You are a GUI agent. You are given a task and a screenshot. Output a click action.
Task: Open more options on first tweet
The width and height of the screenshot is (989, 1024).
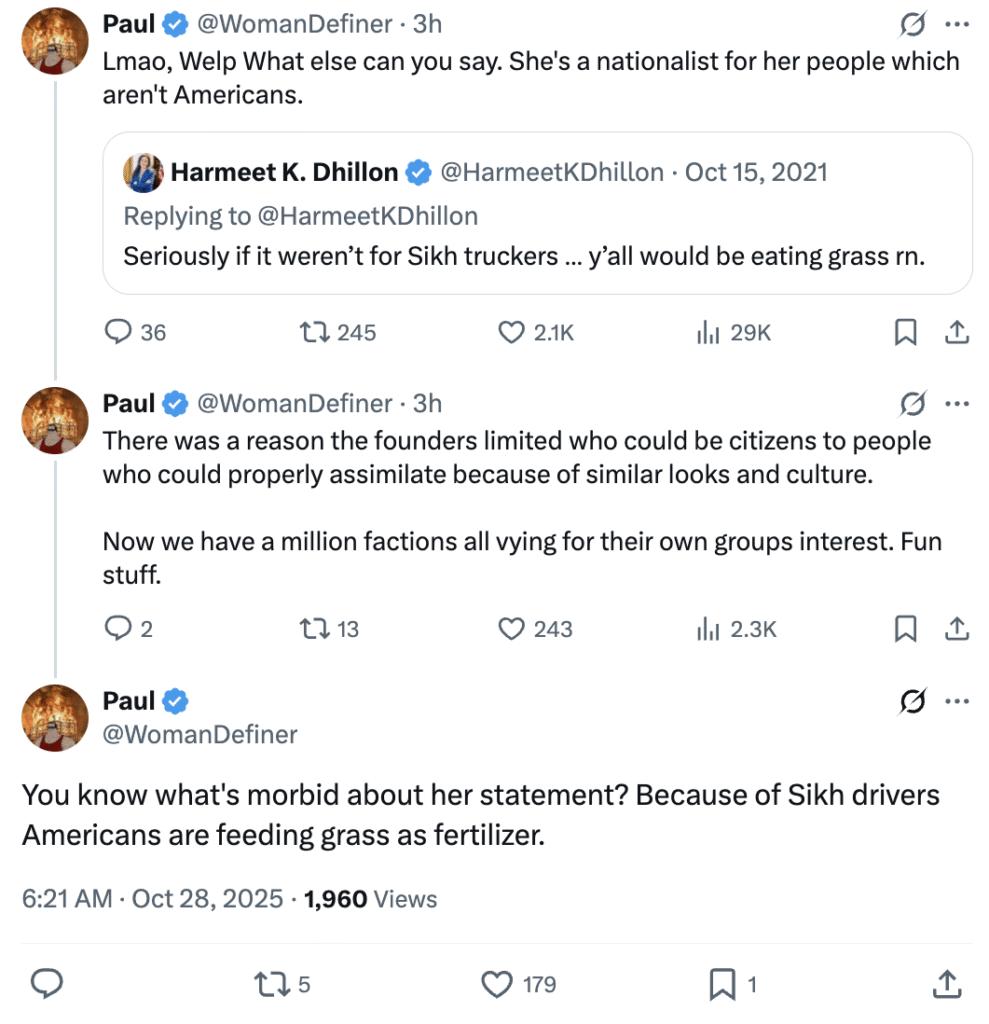point(957,24)
